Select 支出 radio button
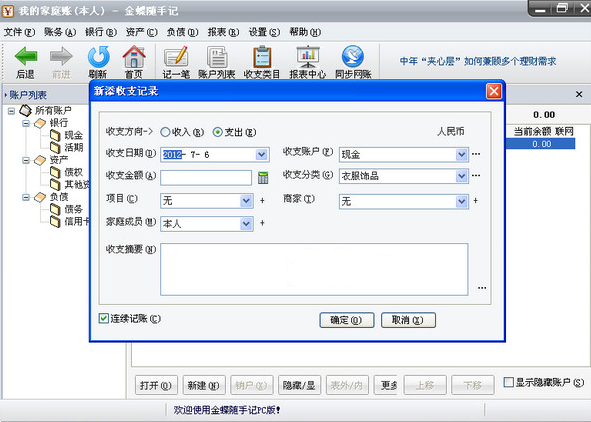Image resolution: width=591 pixels, height=422 pixels. [217, 132]
